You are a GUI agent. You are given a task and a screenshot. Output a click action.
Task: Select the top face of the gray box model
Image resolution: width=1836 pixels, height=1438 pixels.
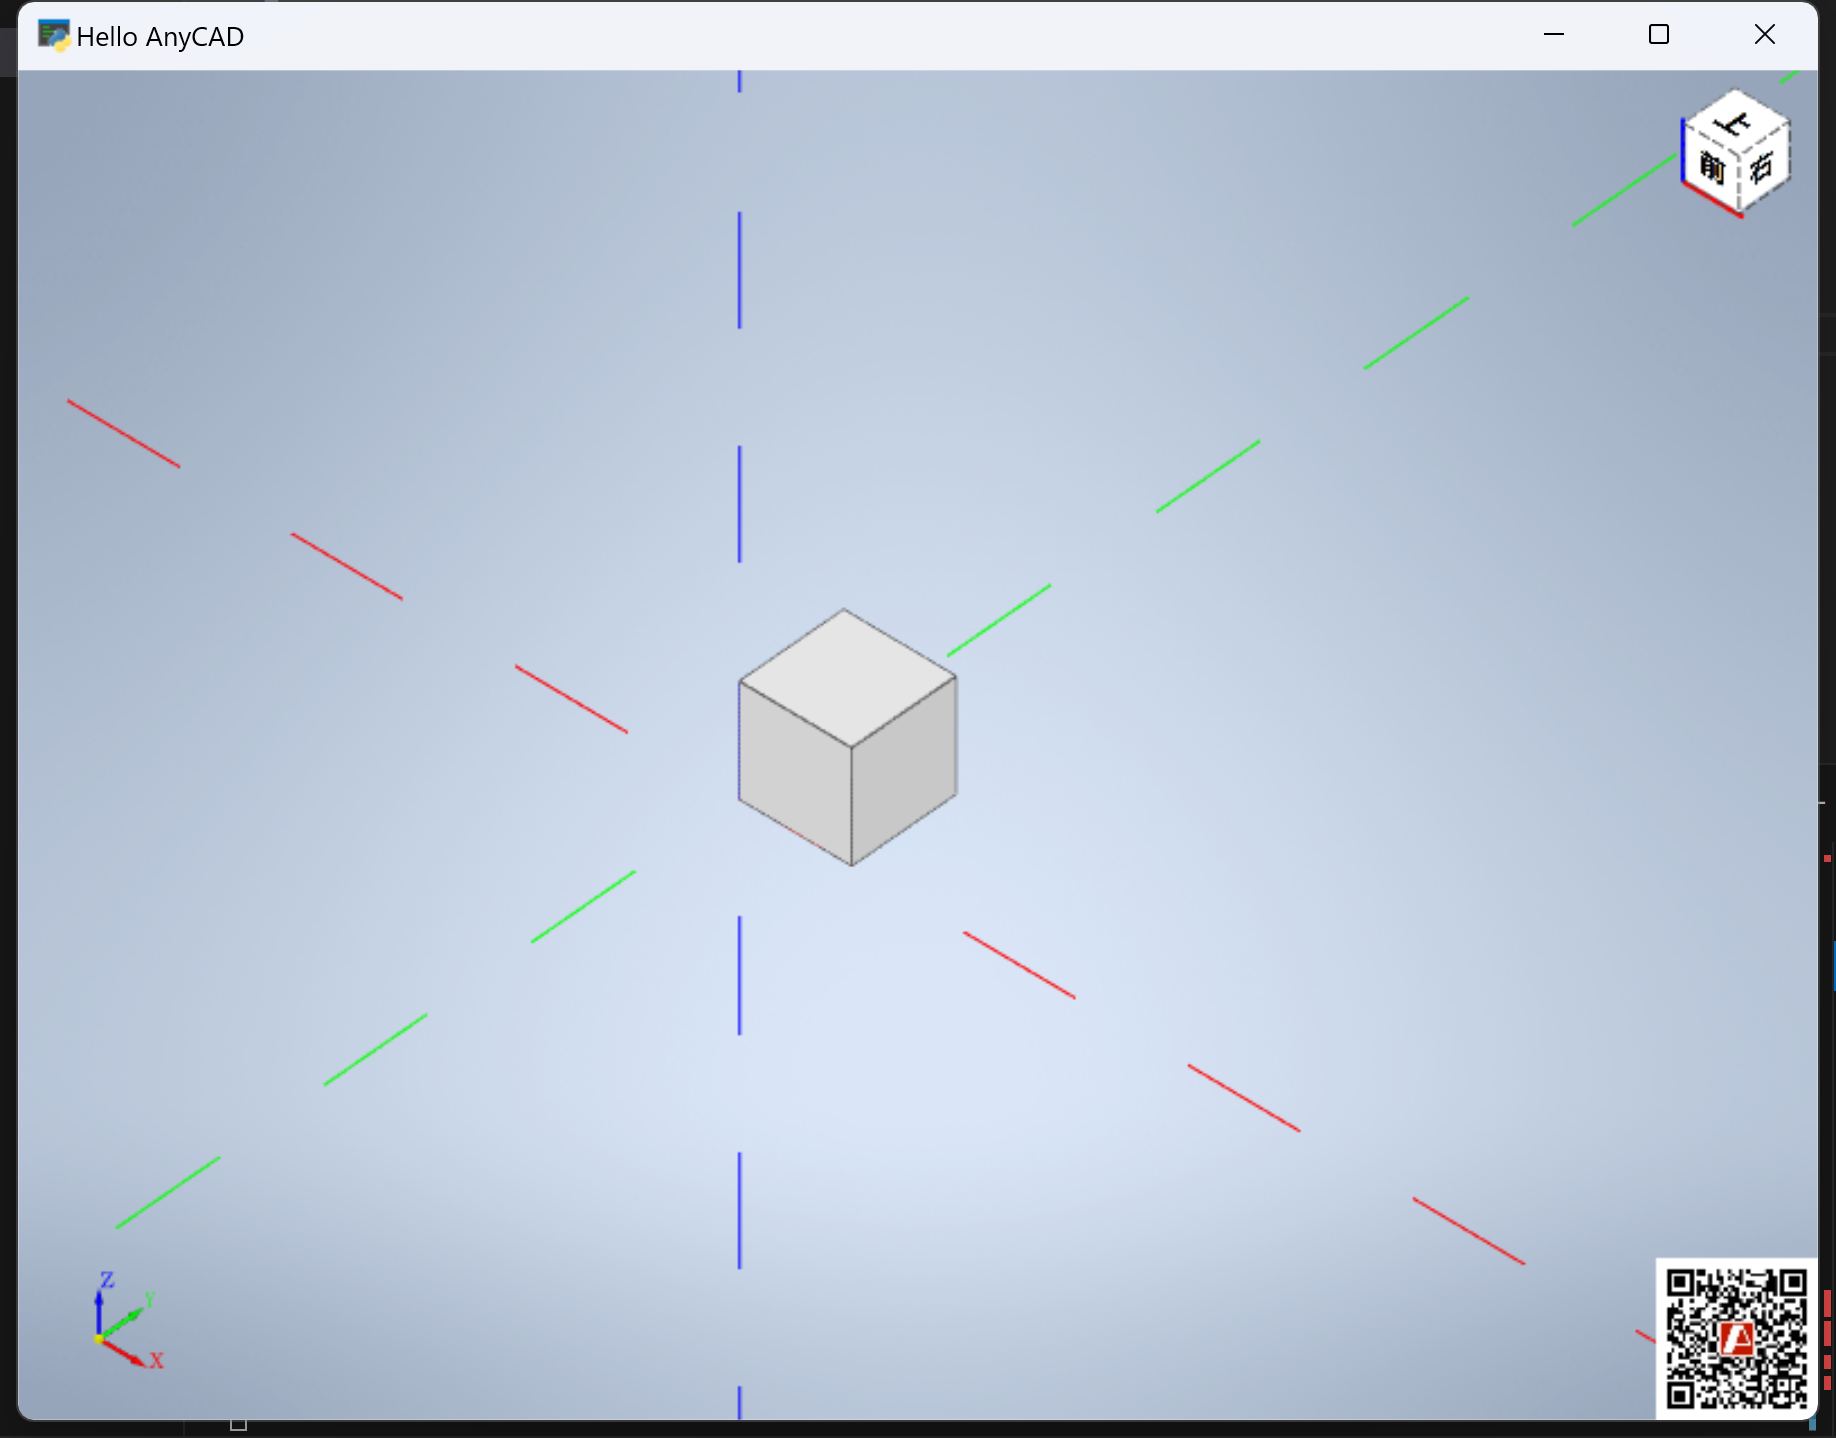coord(847,677)
